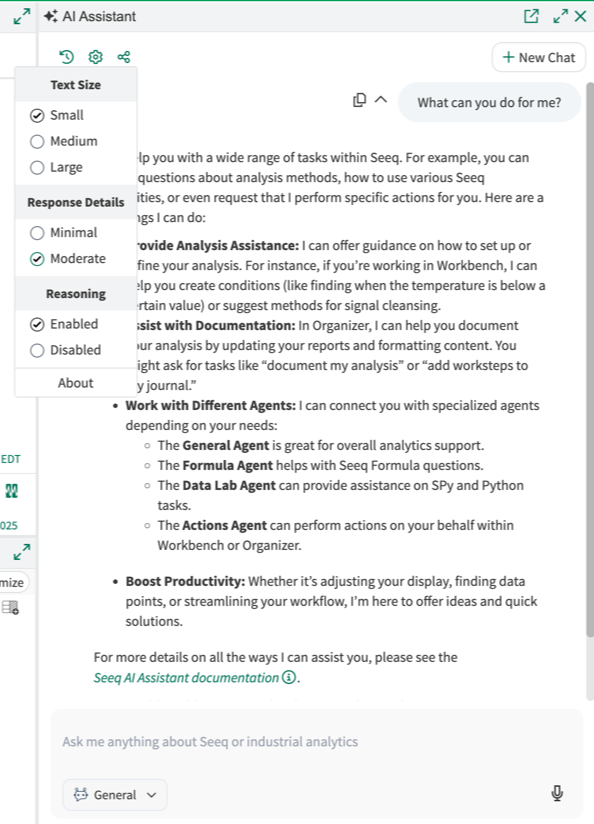The height and width of the screenshot is (824, 594).
Task: Click the Response Details section header
Action: pos(76,202)
